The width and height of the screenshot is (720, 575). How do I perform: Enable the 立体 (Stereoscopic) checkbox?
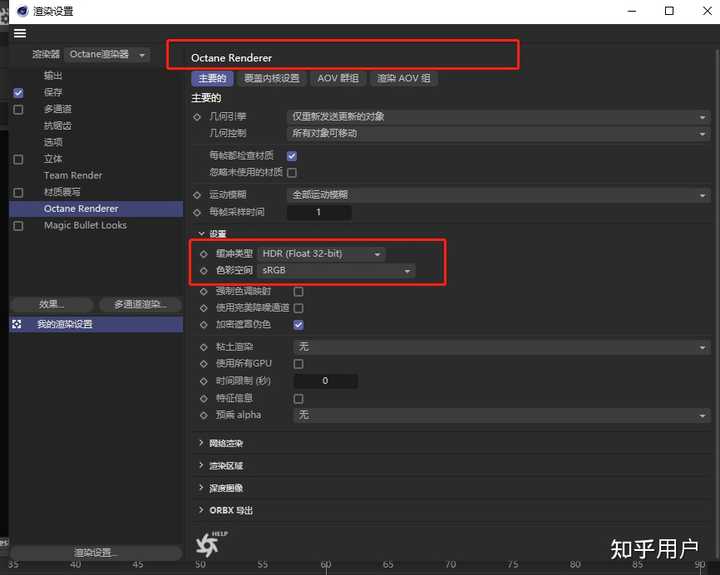coord(18,159)
